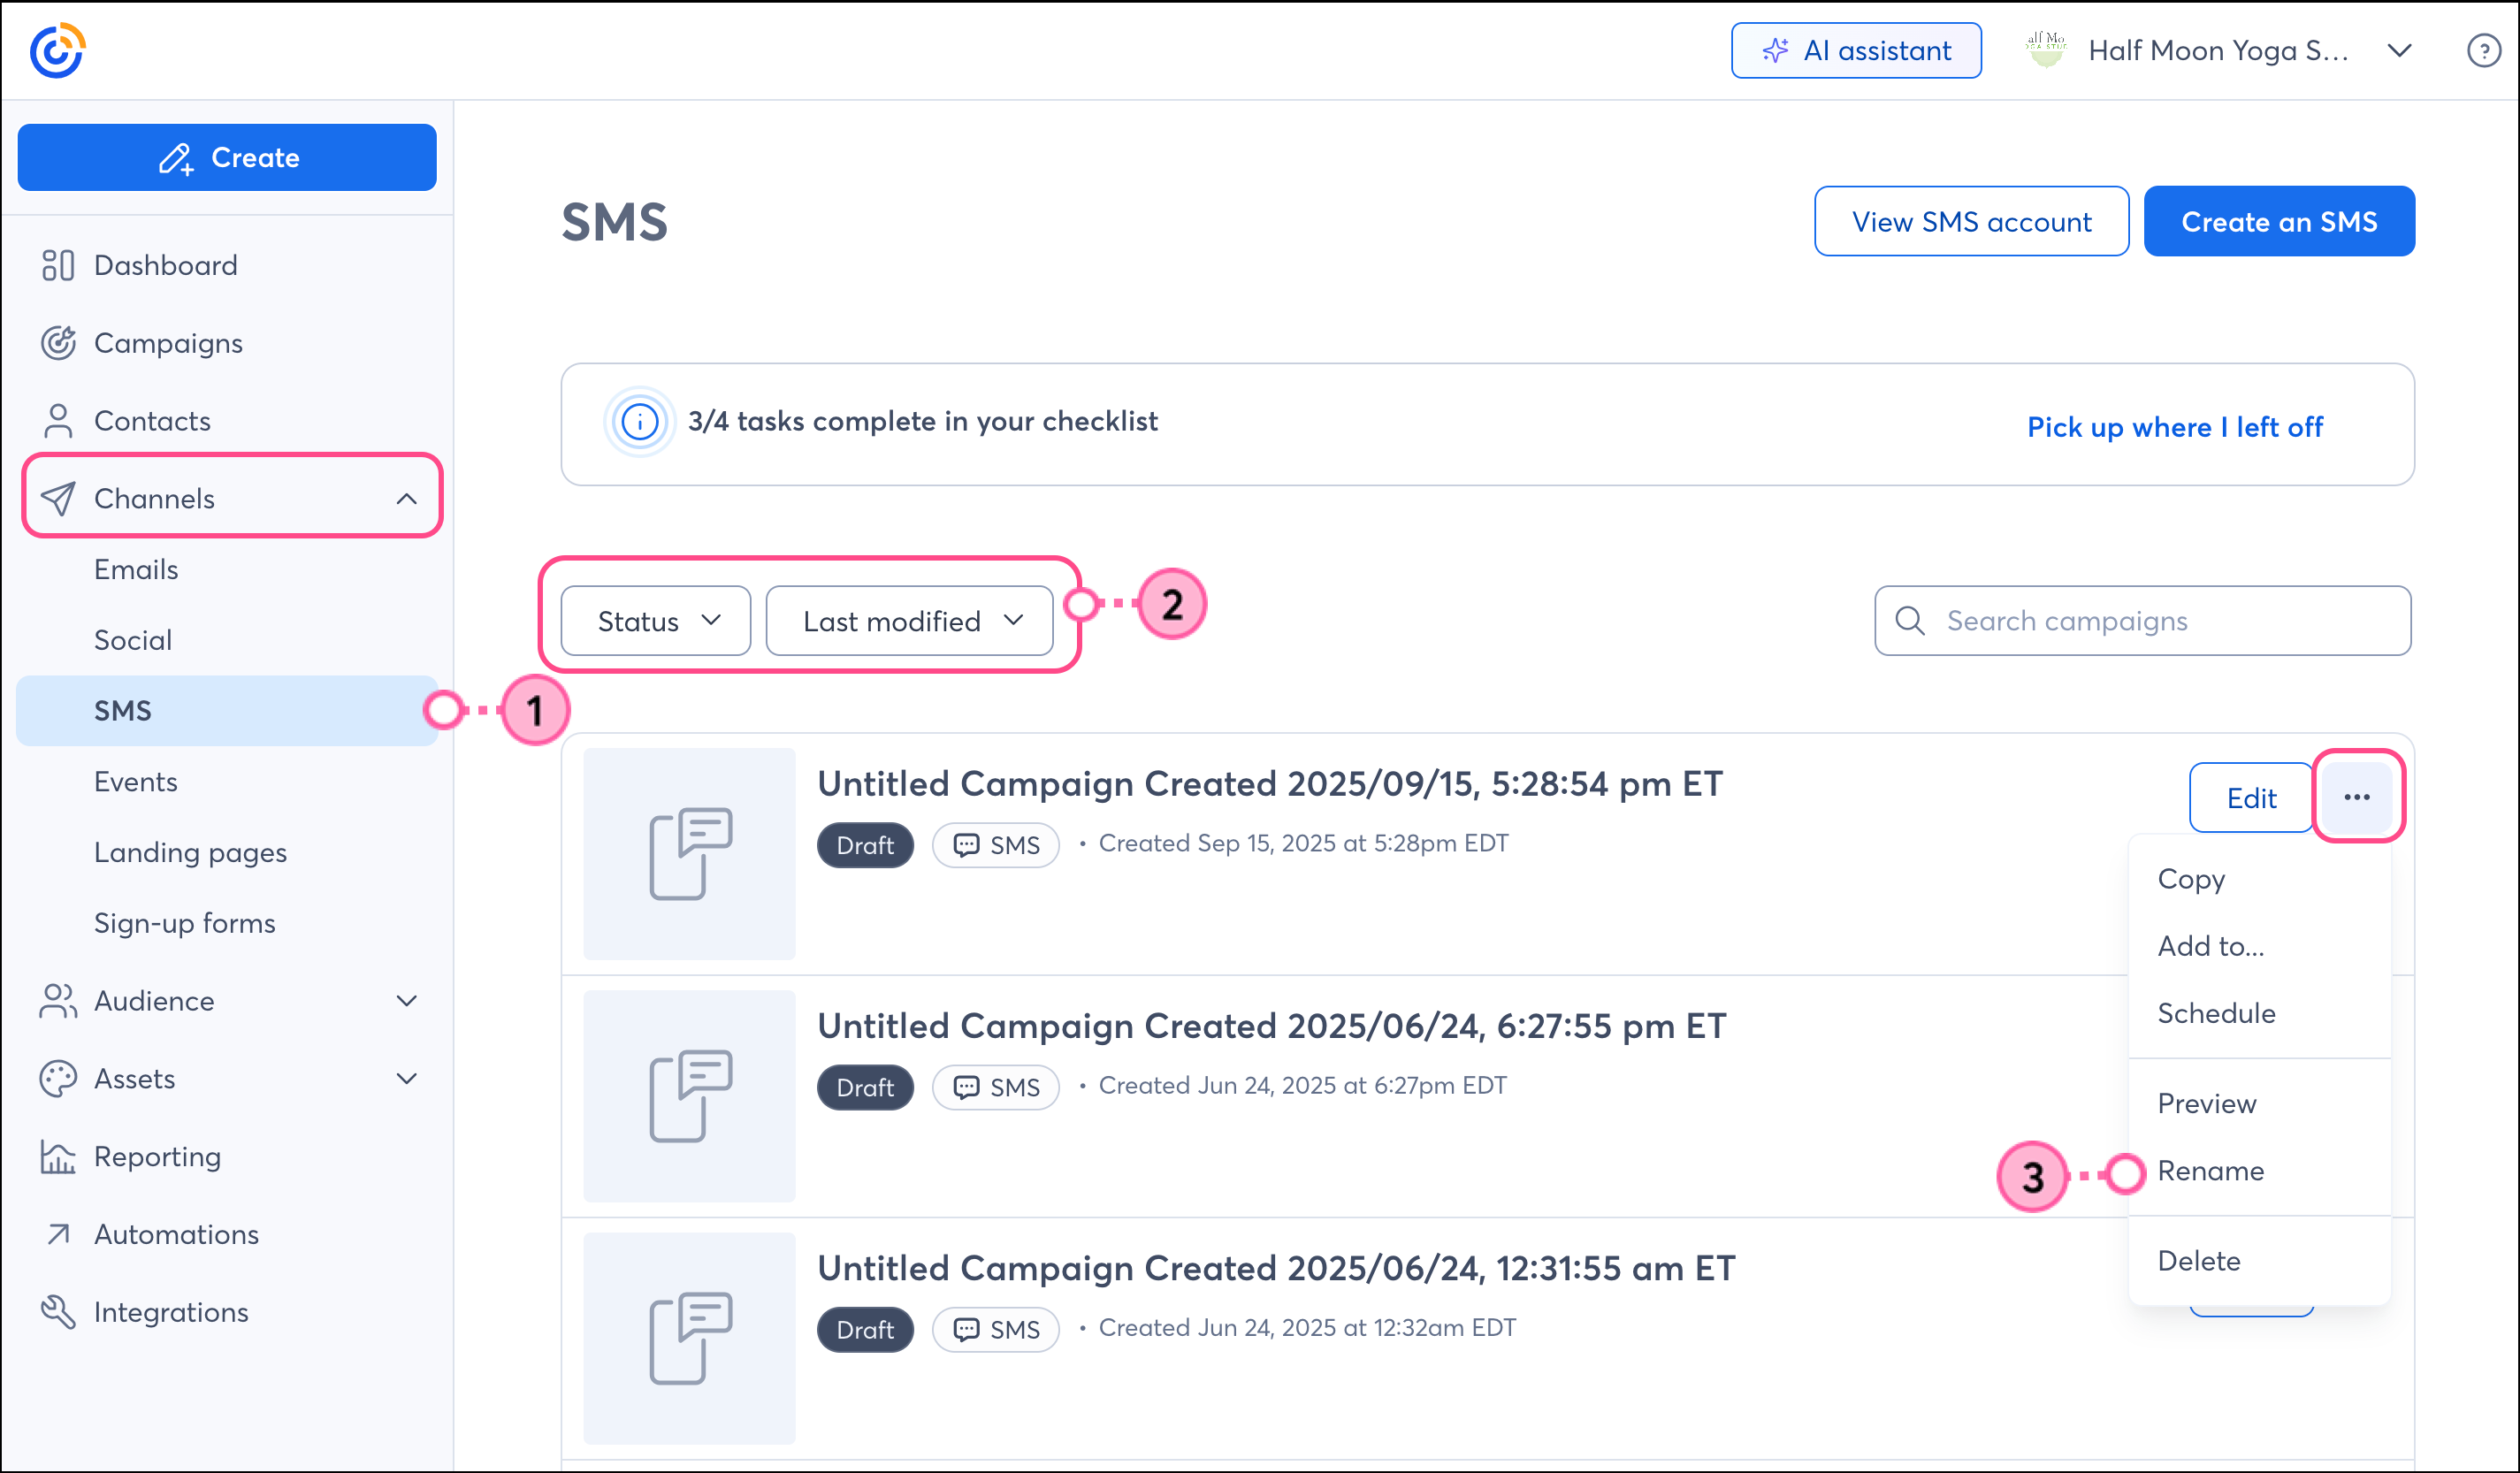Click the Automations arrow icon
2520x1473 pixels.
pos(58,1234)
